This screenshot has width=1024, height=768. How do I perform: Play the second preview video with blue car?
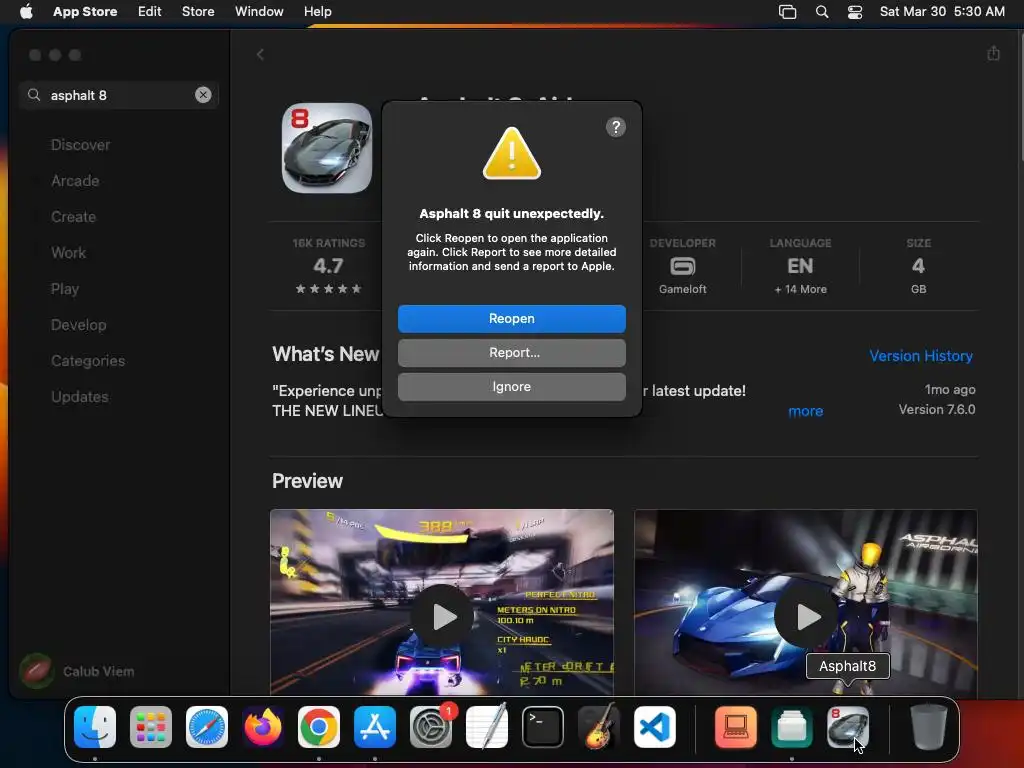point(805,615)
